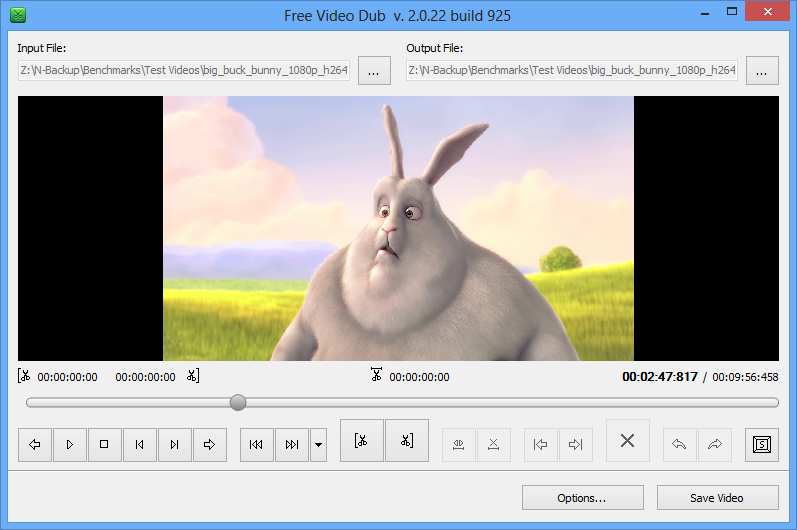Click the selection end scissors icon above timeline
Image resolution: width=797 pixels, height=530 pixels.
click(193, 376)
